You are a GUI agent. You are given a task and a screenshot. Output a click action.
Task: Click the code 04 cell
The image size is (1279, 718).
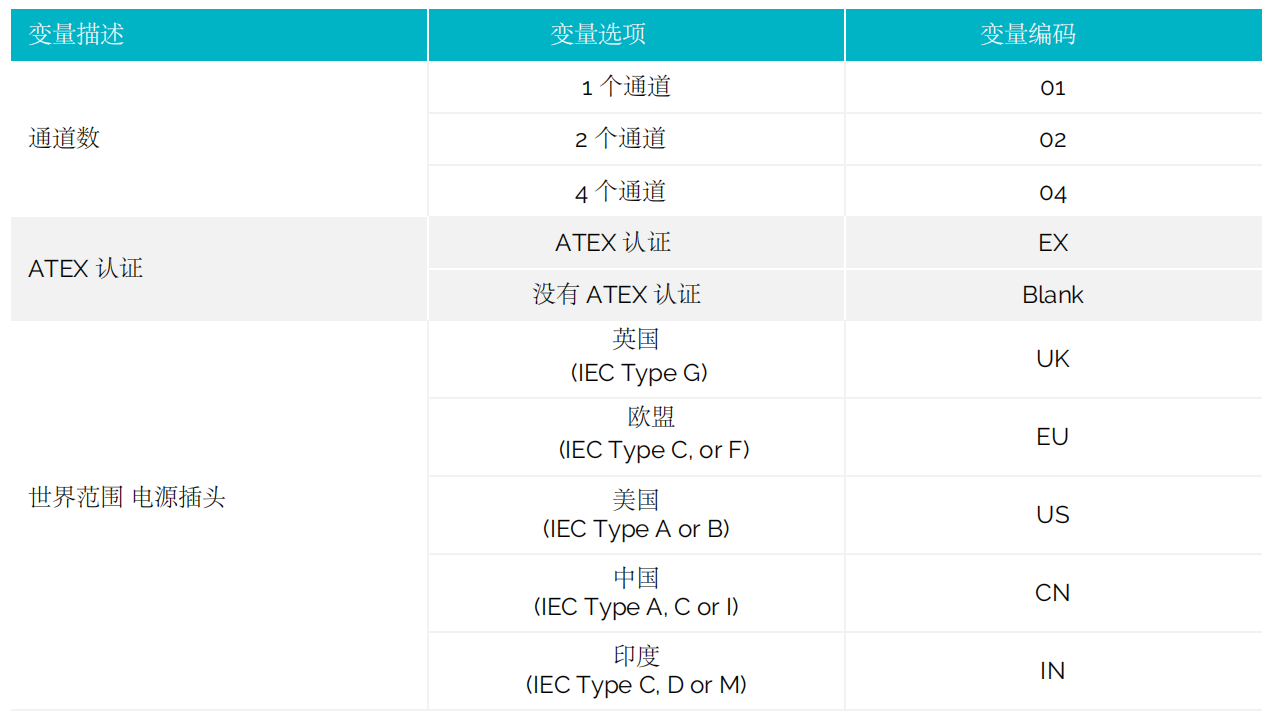[1053, 192]
